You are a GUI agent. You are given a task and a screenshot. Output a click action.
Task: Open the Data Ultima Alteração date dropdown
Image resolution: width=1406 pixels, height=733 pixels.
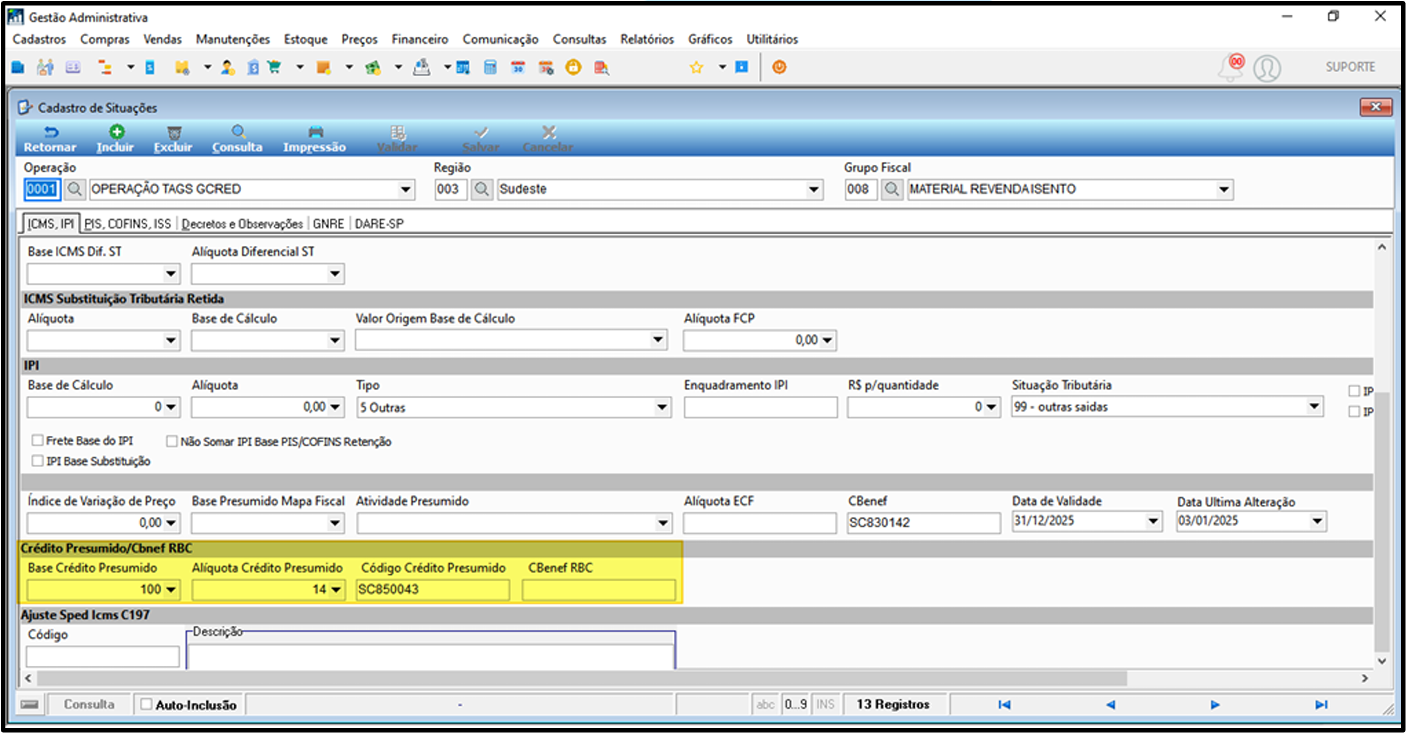1317,522
